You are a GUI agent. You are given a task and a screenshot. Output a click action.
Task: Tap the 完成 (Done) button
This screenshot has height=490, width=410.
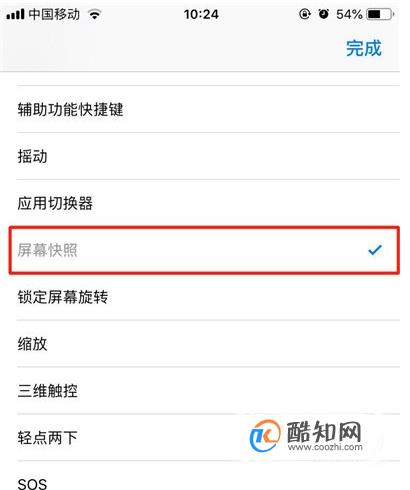pos(364,48)
